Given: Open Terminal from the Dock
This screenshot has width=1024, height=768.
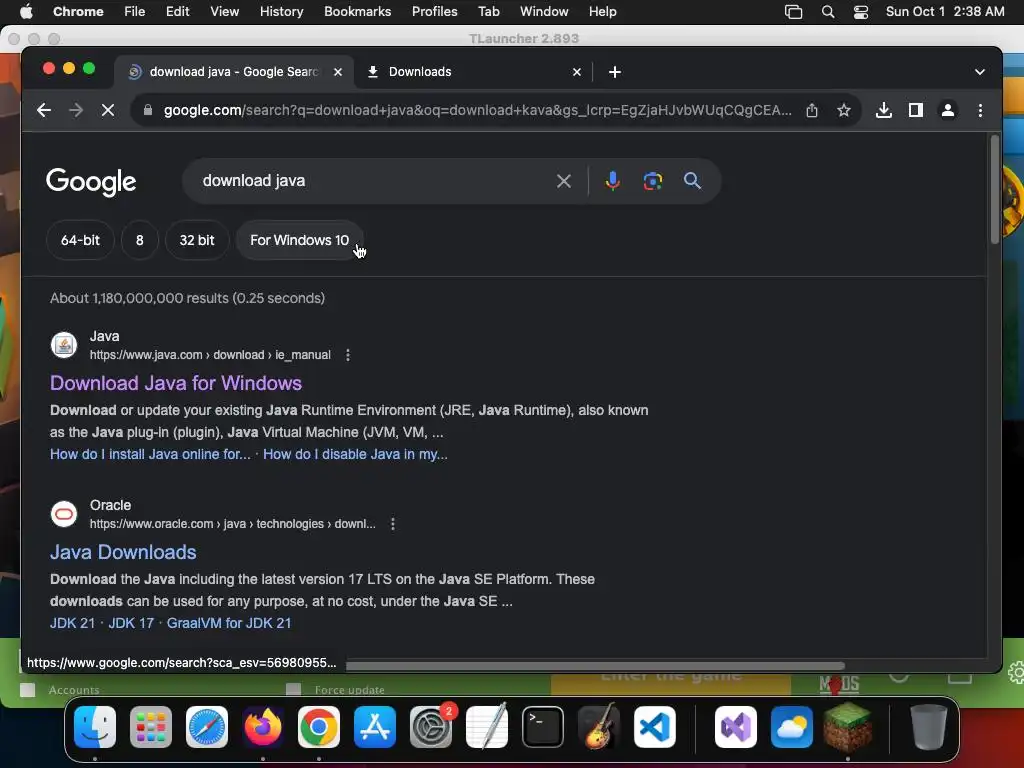Looking at the screenshot, I should point(543,727).
